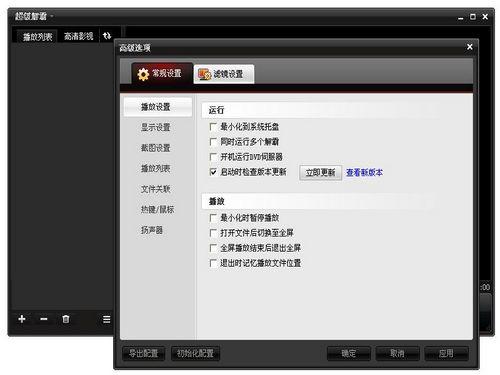Enable 最小化到系统托盘 checkbox
The height and width of the screenshot is (375, 500).
click(213, 127)
